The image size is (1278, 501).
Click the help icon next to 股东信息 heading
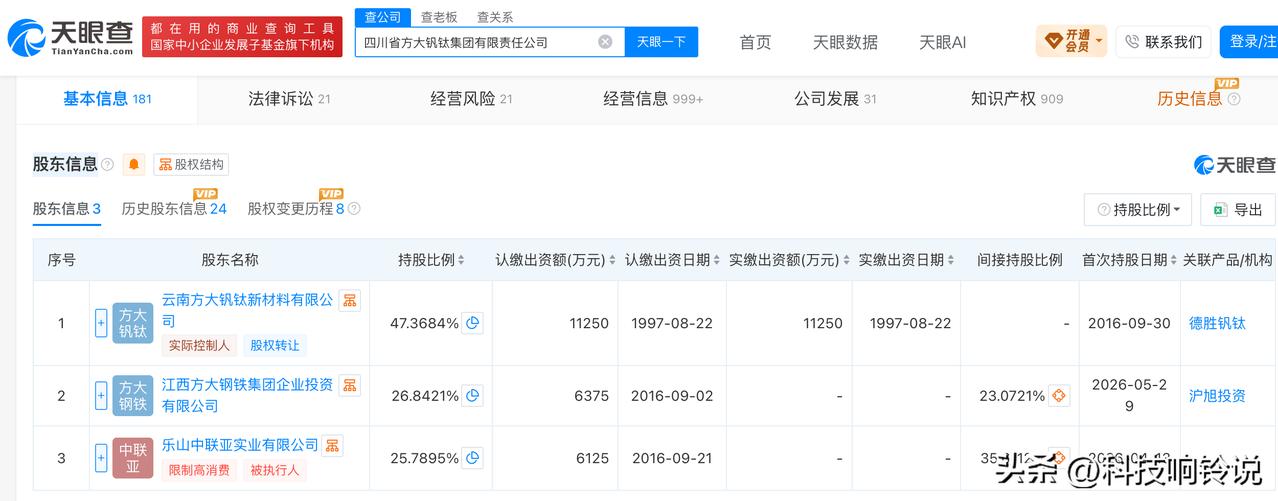coord(108,164)
